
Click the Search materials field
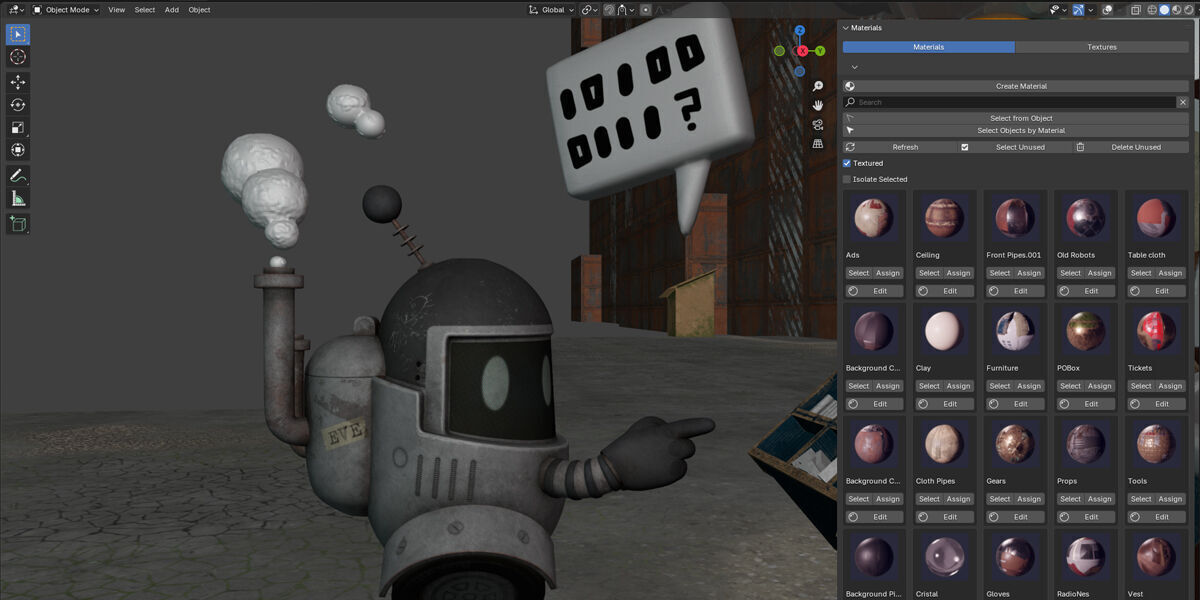coord(1010,102)
